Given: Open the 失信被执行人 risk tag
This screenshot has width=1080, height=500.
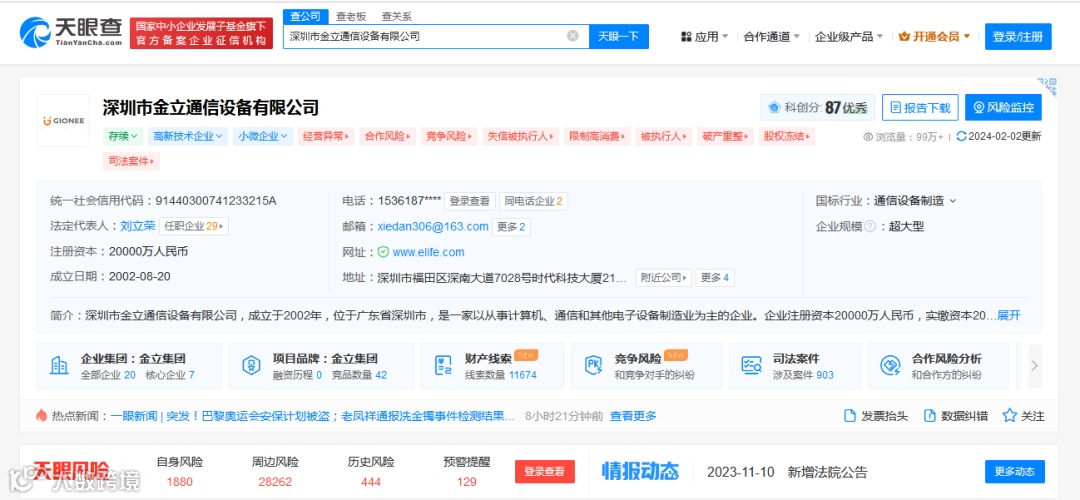Looking at the screenshot, I should 521,136.
